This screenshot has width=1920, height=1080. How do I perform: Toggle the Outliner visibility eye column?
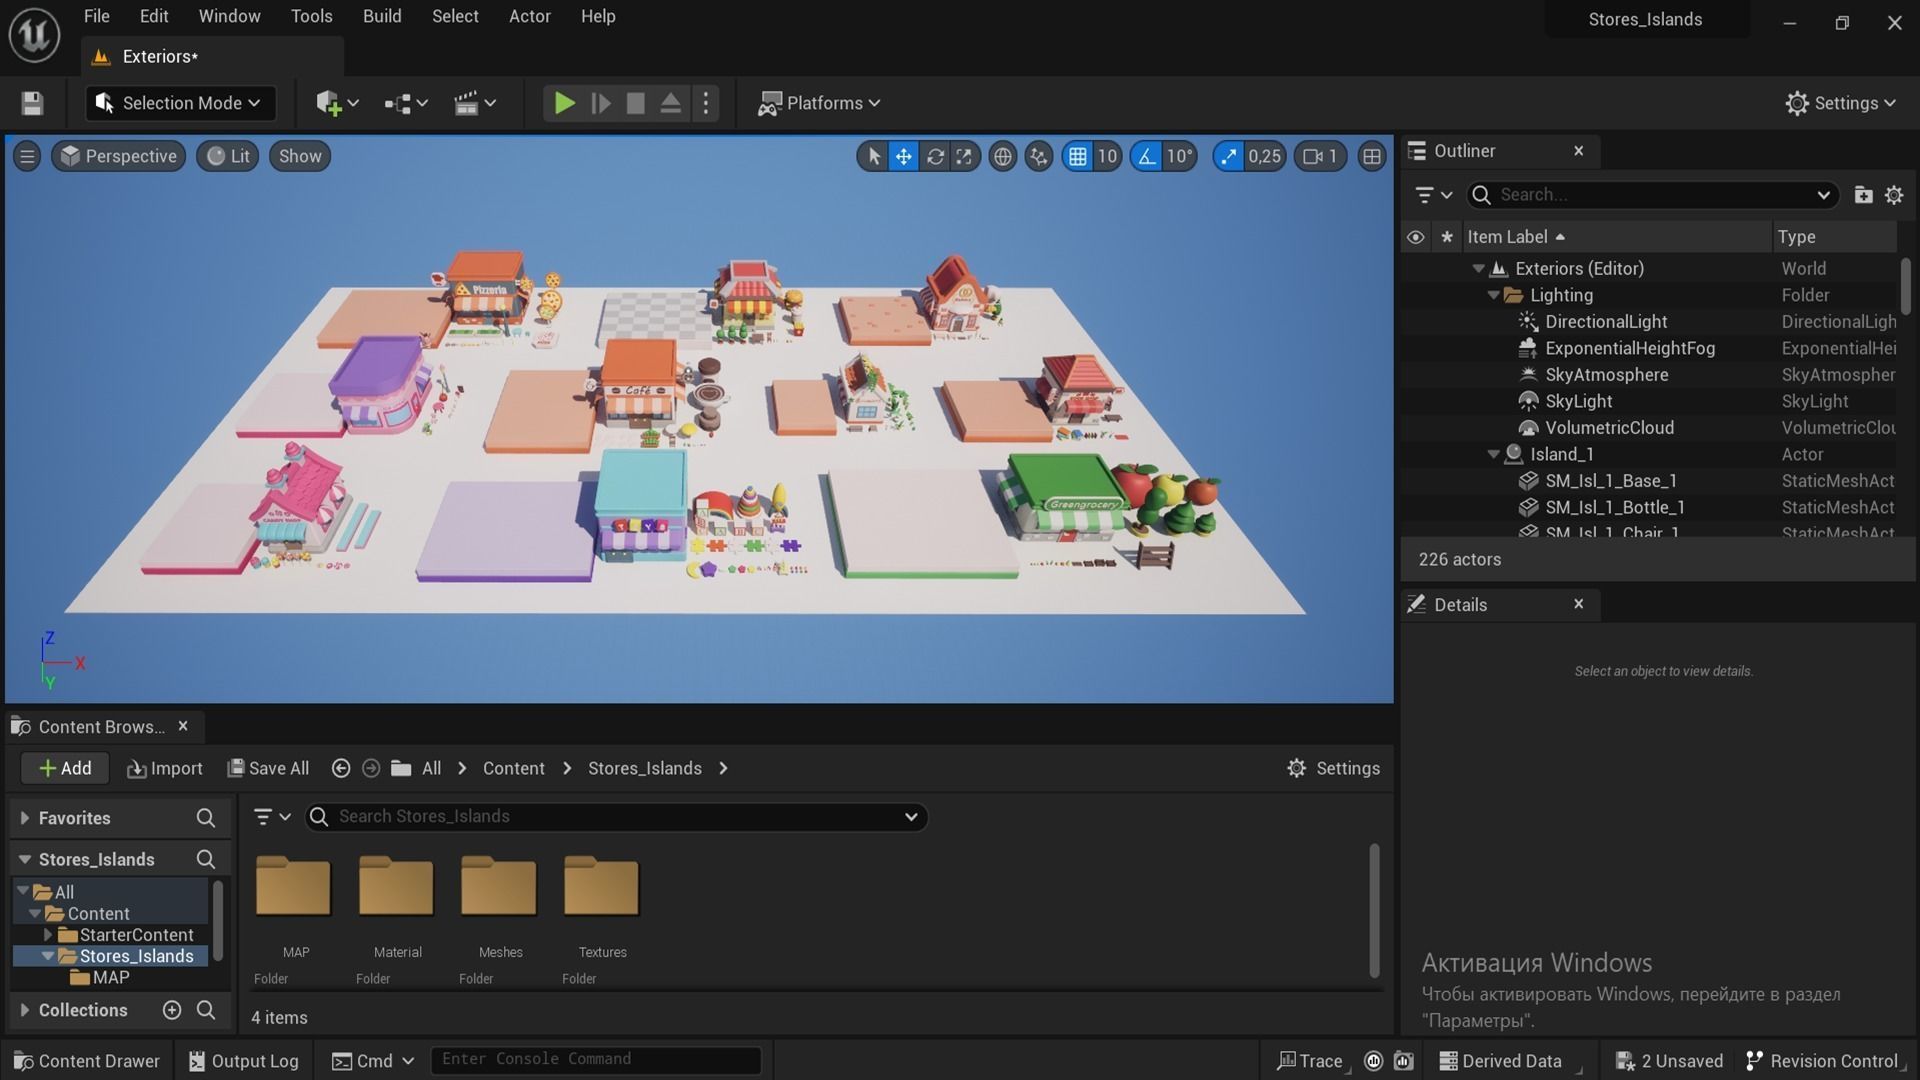[x=1415, y=237]
